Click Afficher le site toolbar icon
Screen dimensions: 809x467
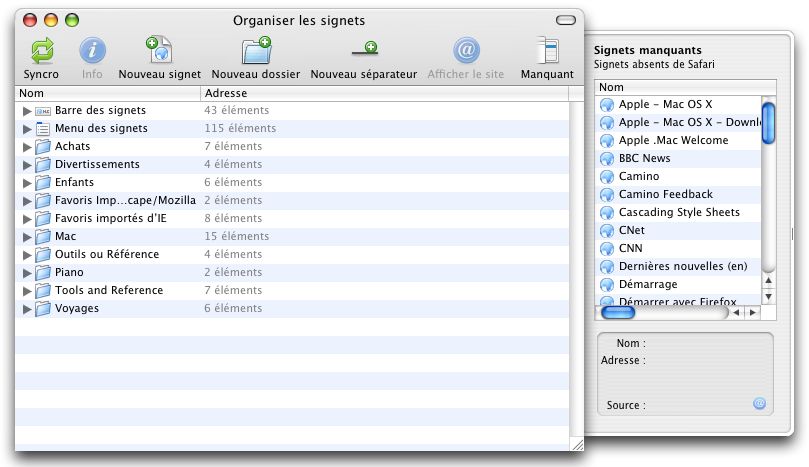click(x=466, y=50)
